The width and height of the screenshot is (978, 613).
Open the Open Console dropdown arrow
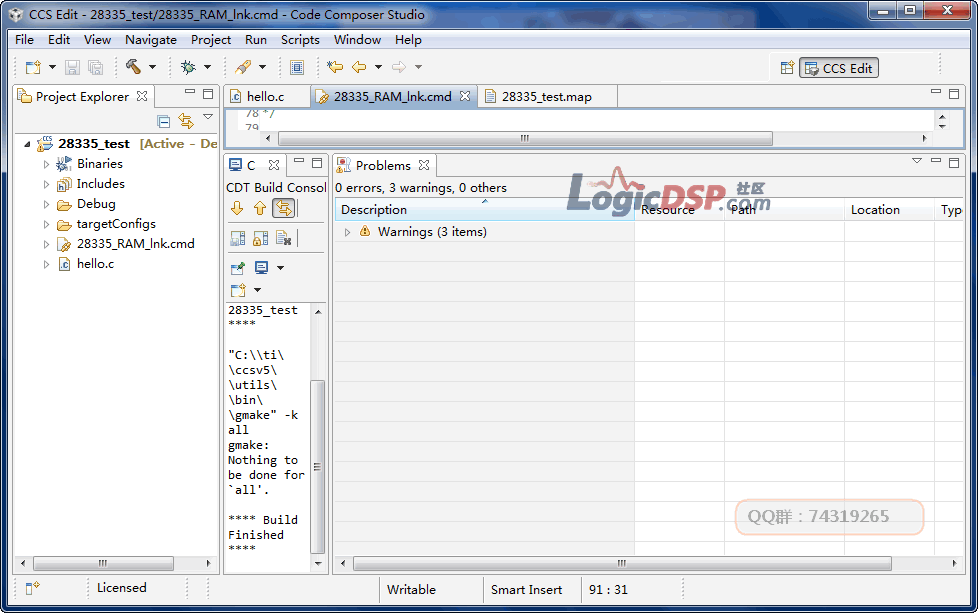coord(258,290)
